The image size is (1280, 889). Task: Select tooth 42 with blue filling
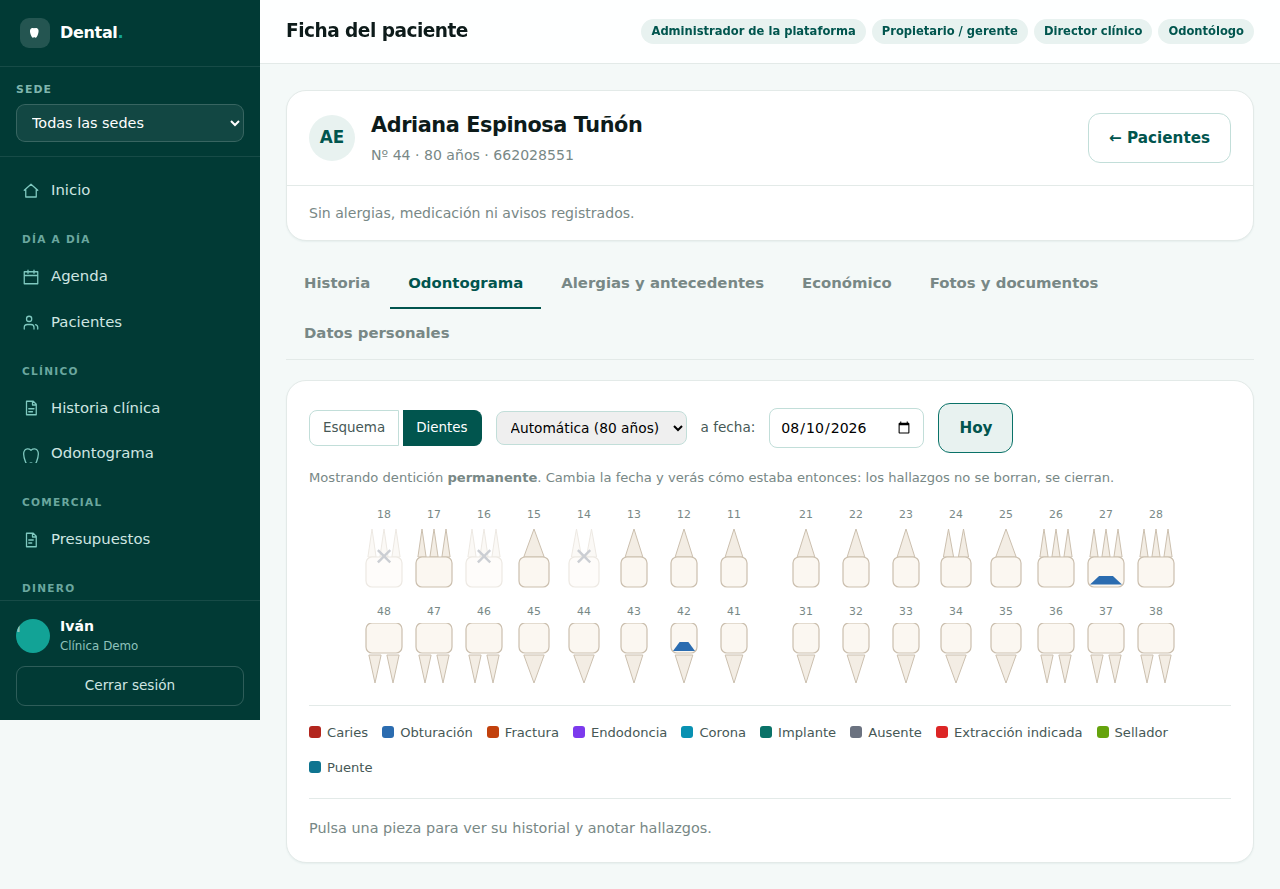[684, 653]
